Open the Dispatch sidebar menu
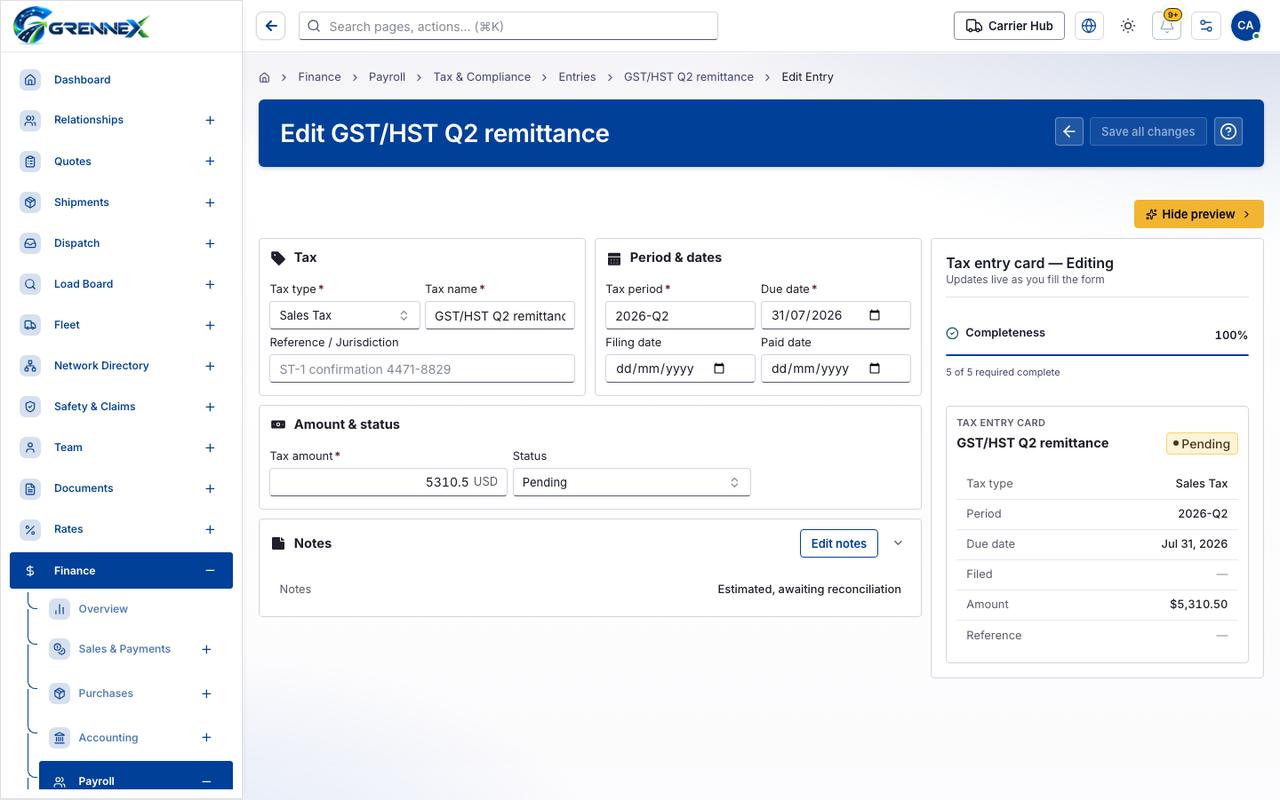Image resolution: width=1280 pixels, height=800 pixels. point(77,243)
